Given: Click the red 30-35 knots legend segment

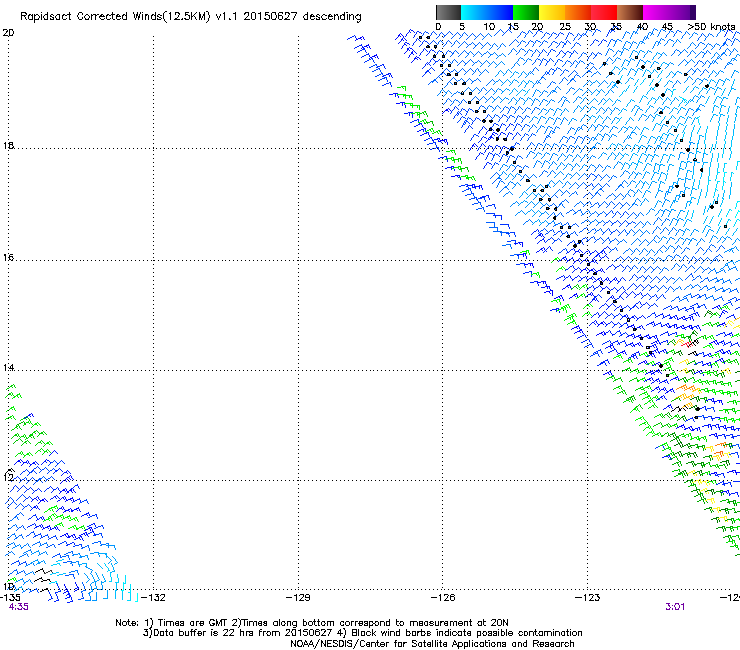Looking at the screenshot, I should tap(604, 12).
